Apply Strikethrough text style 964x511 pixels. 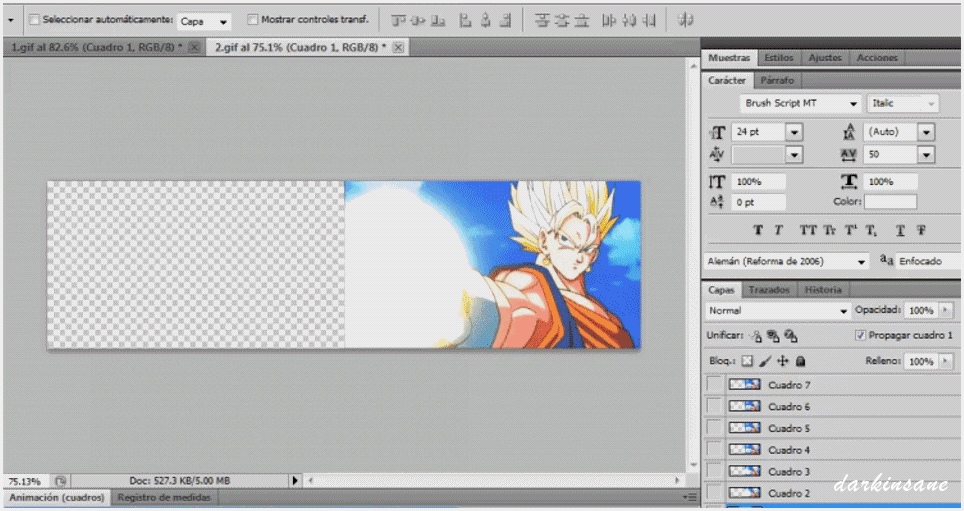click(x=921, y=230)
